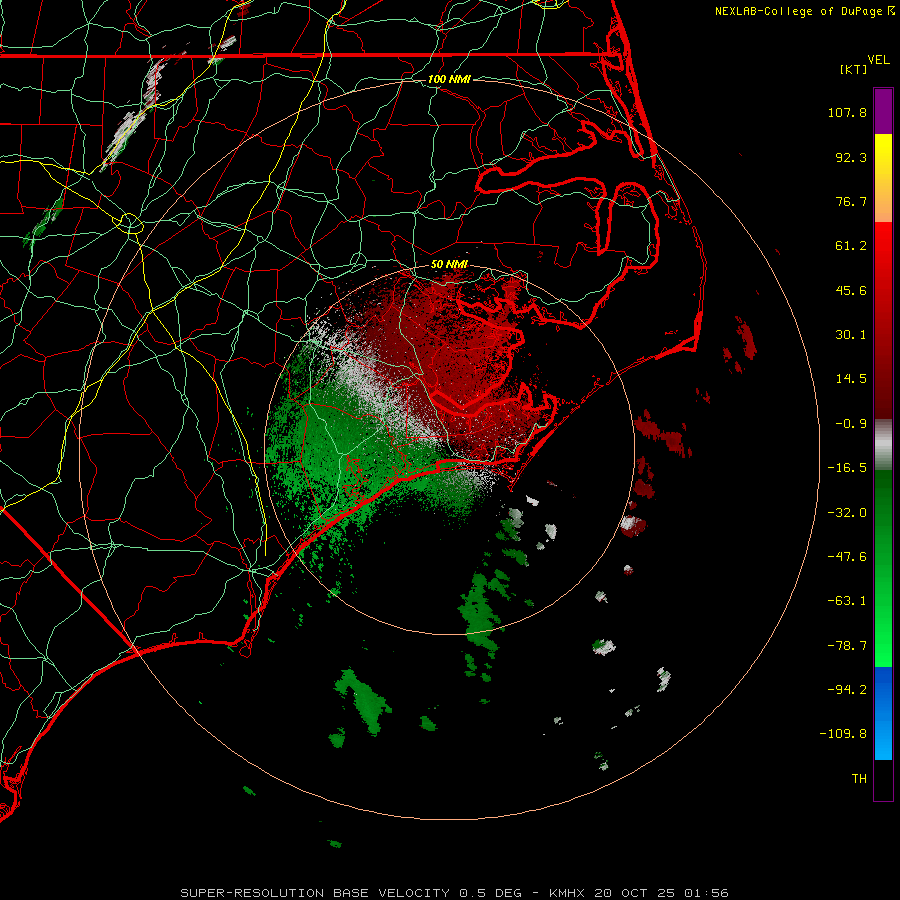Click the 45.6 legend value
The height and width of the screenshot is (900, 900).
pos(851,290)
